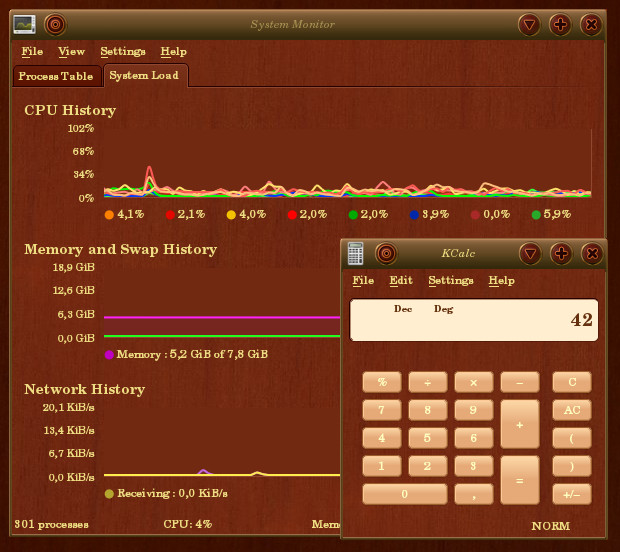620x552 pixels.
Task: Click digit 3 on the KCalc keypad
Action: point(474,466)
